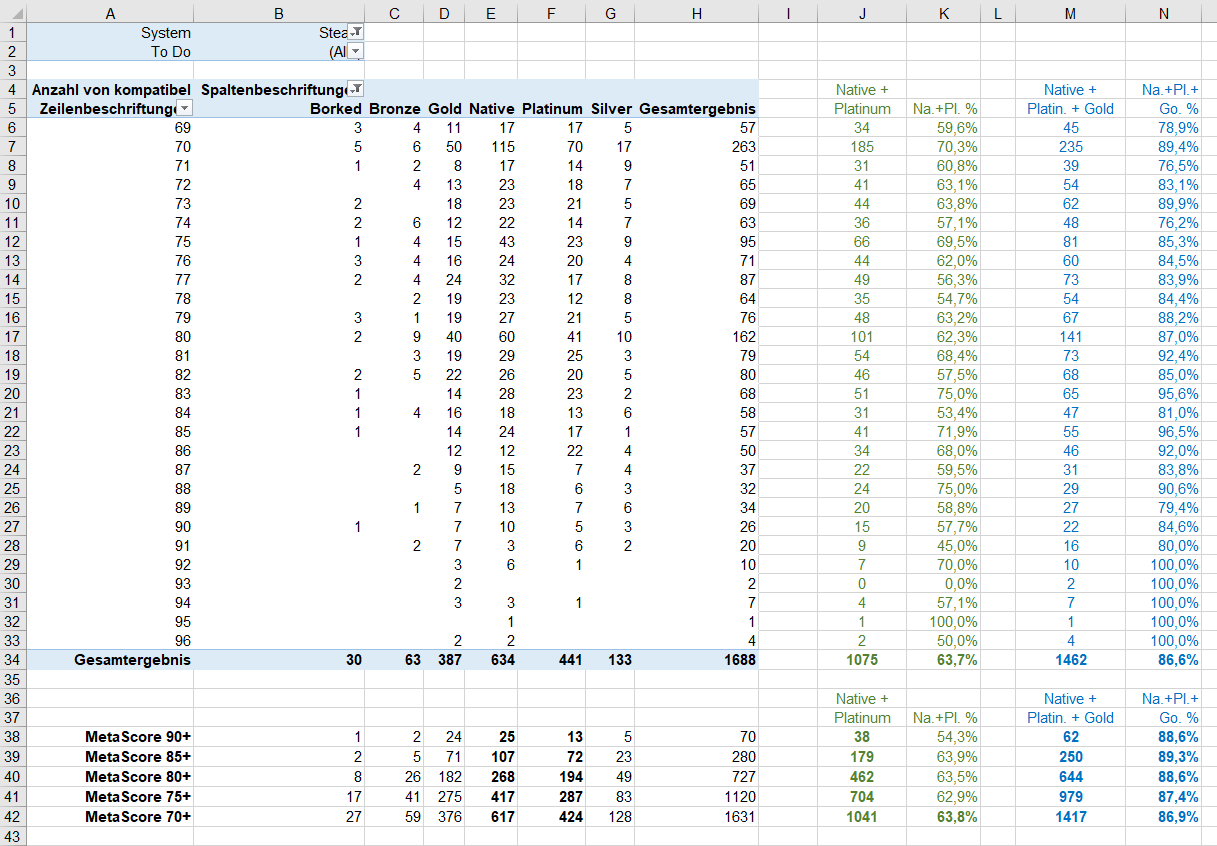Select the Gold total cell 387
This screenshot has height=846, width=1217.
coord(444,660)
